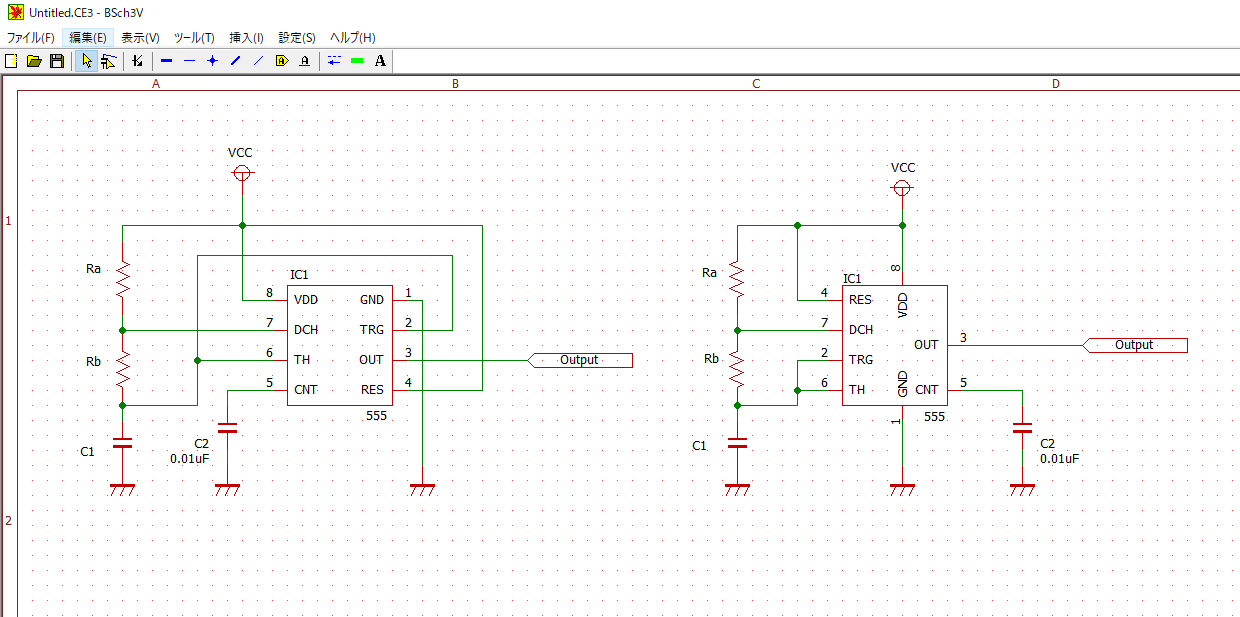Select the junction placement tool
Viewport: 1240px width, 617px height.
[211, 61]
